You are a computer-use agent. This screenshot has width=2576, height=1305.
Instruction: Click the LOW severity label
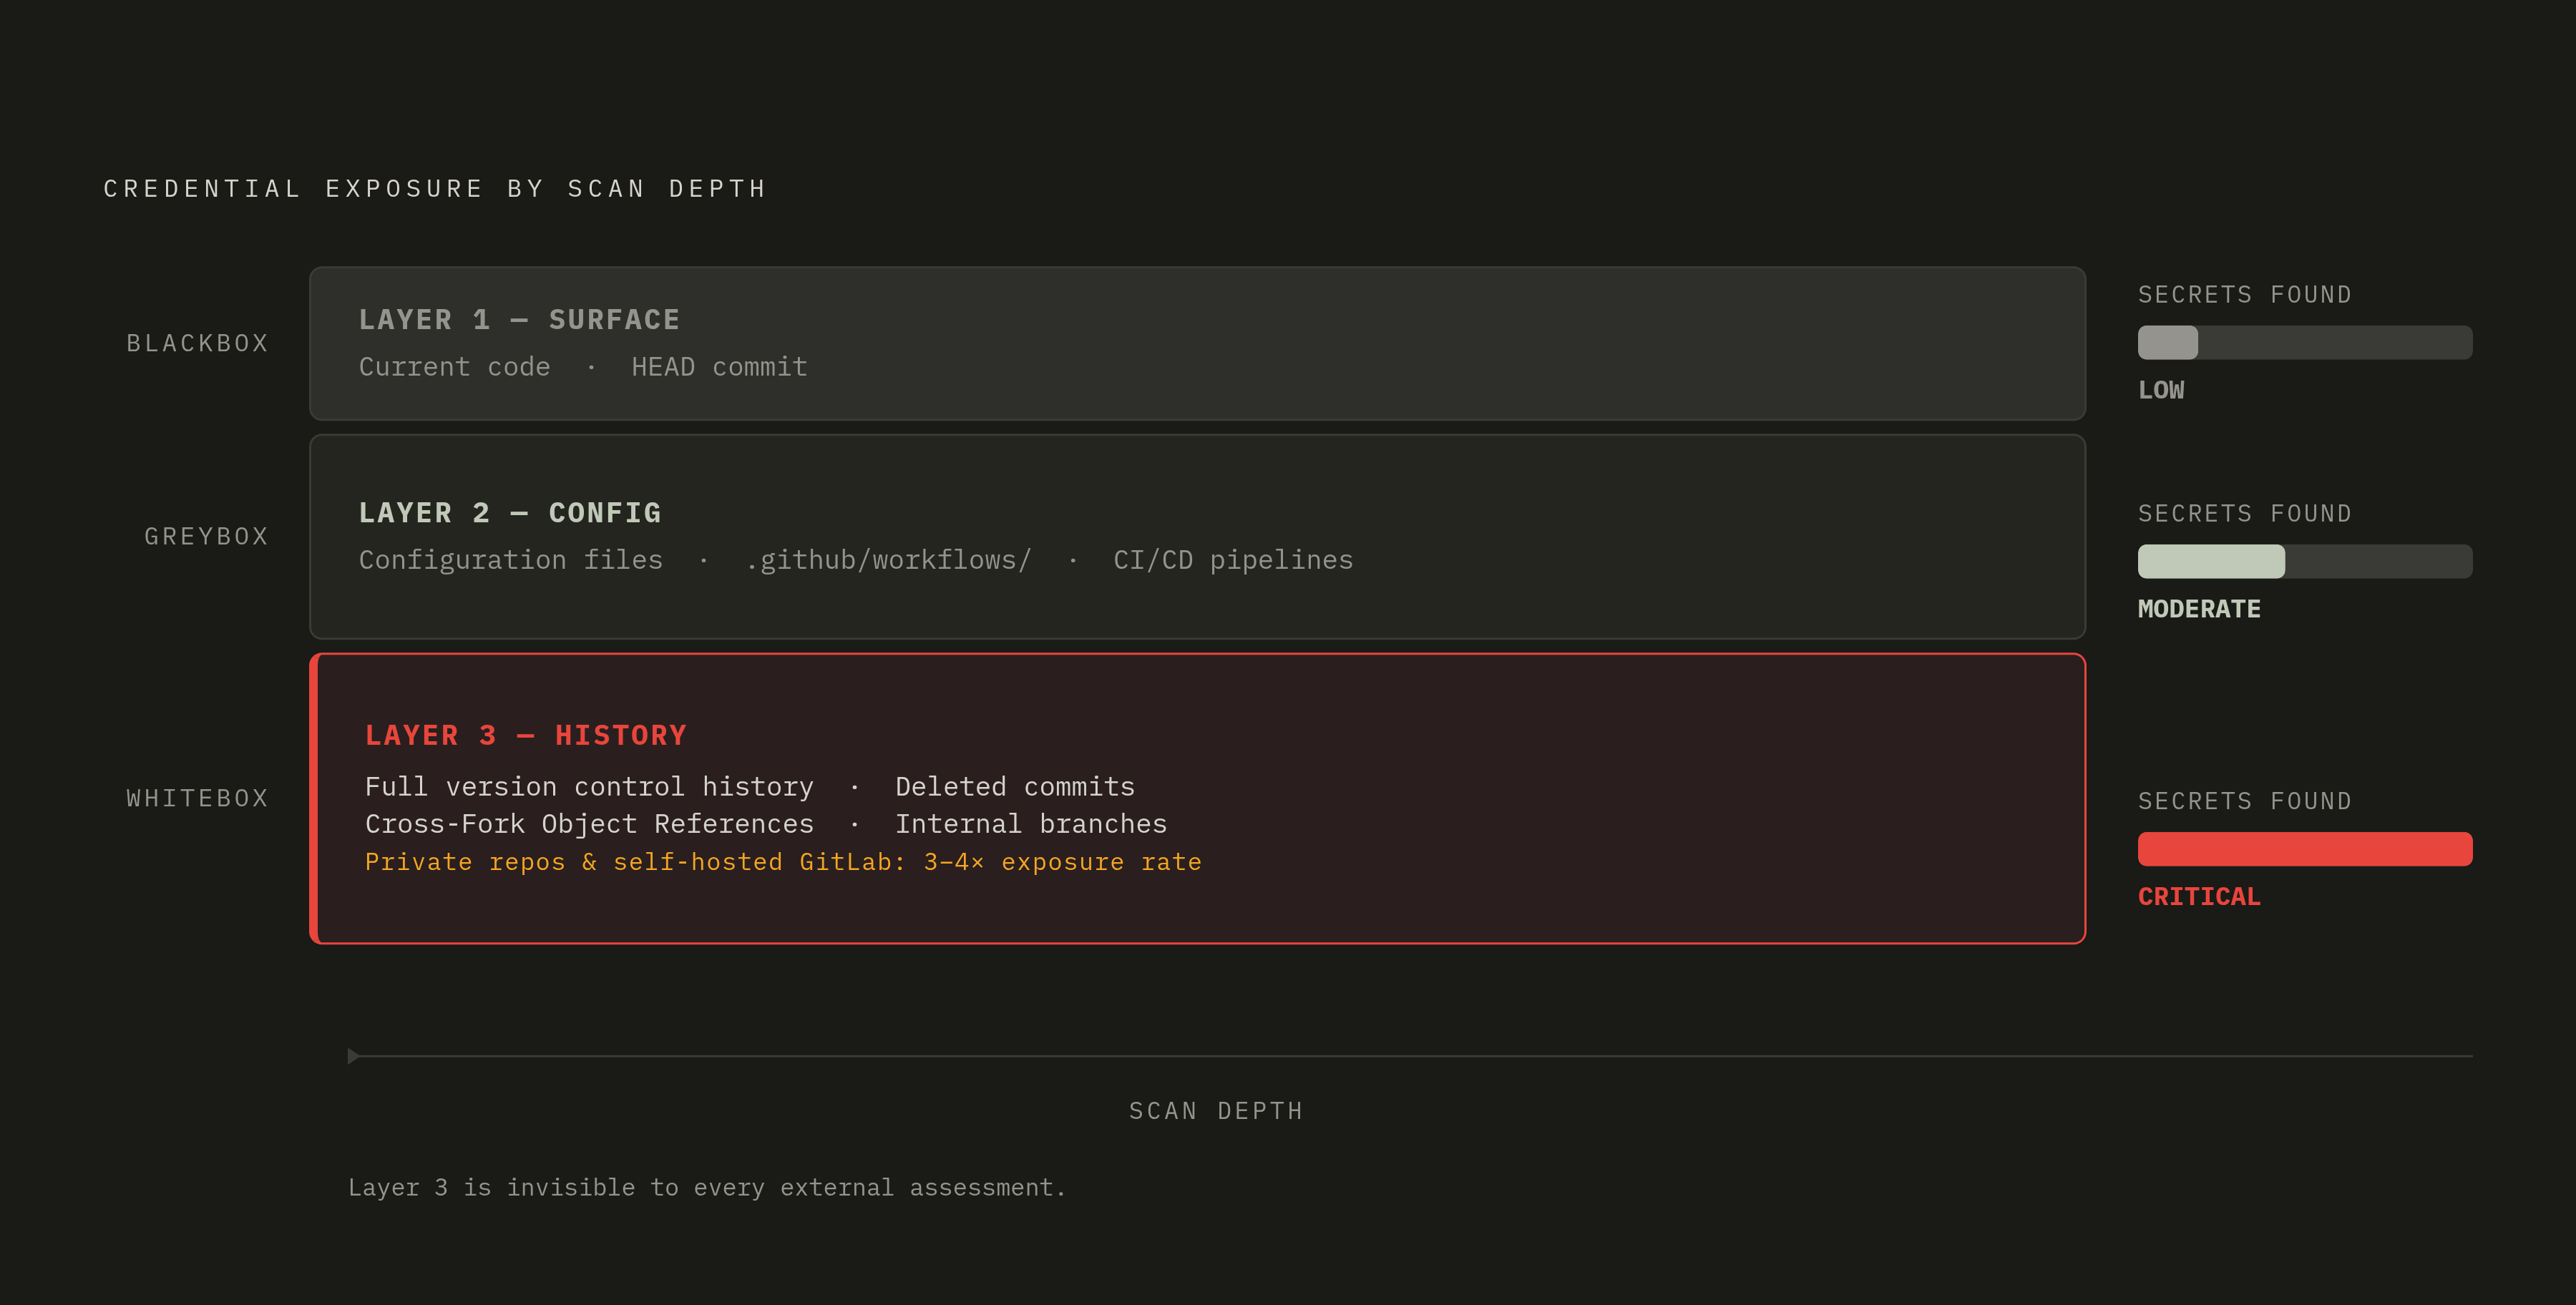(x=2161, y=390)
